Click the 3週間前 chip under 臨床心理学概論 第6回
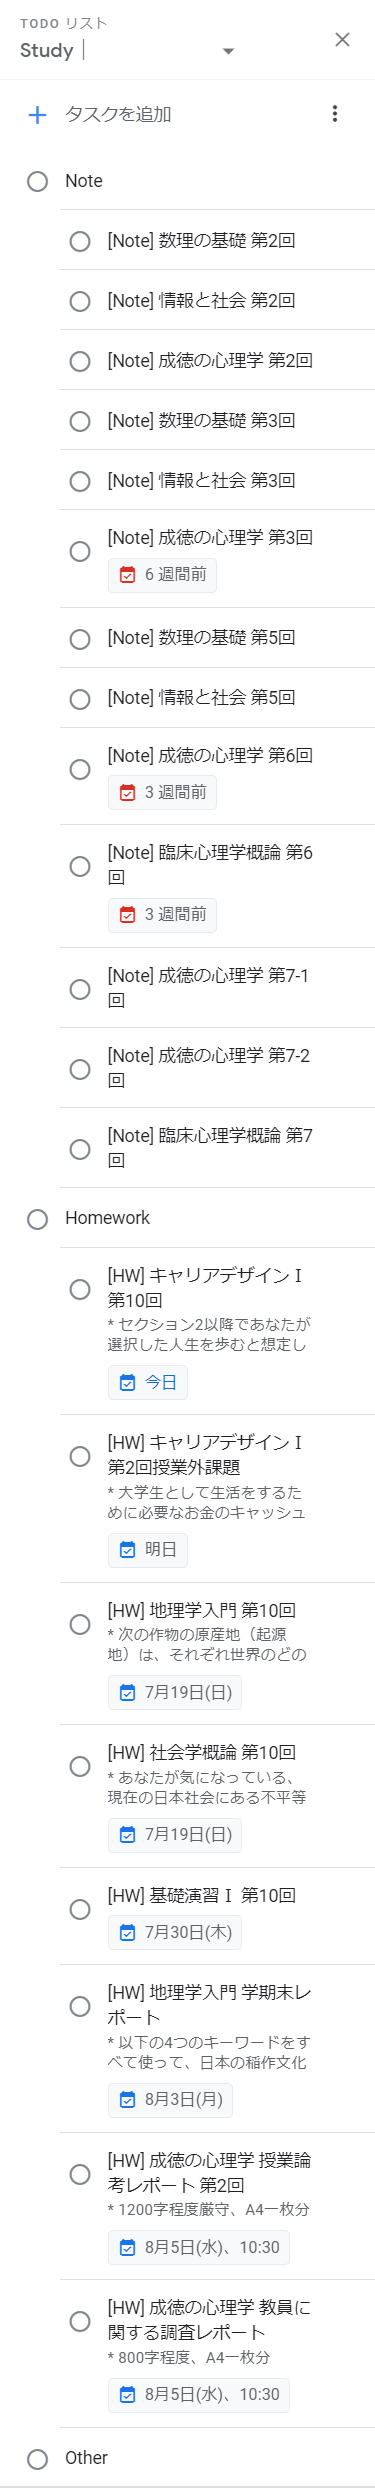The height and width of the screenshot is (2488, 375). 163,915
